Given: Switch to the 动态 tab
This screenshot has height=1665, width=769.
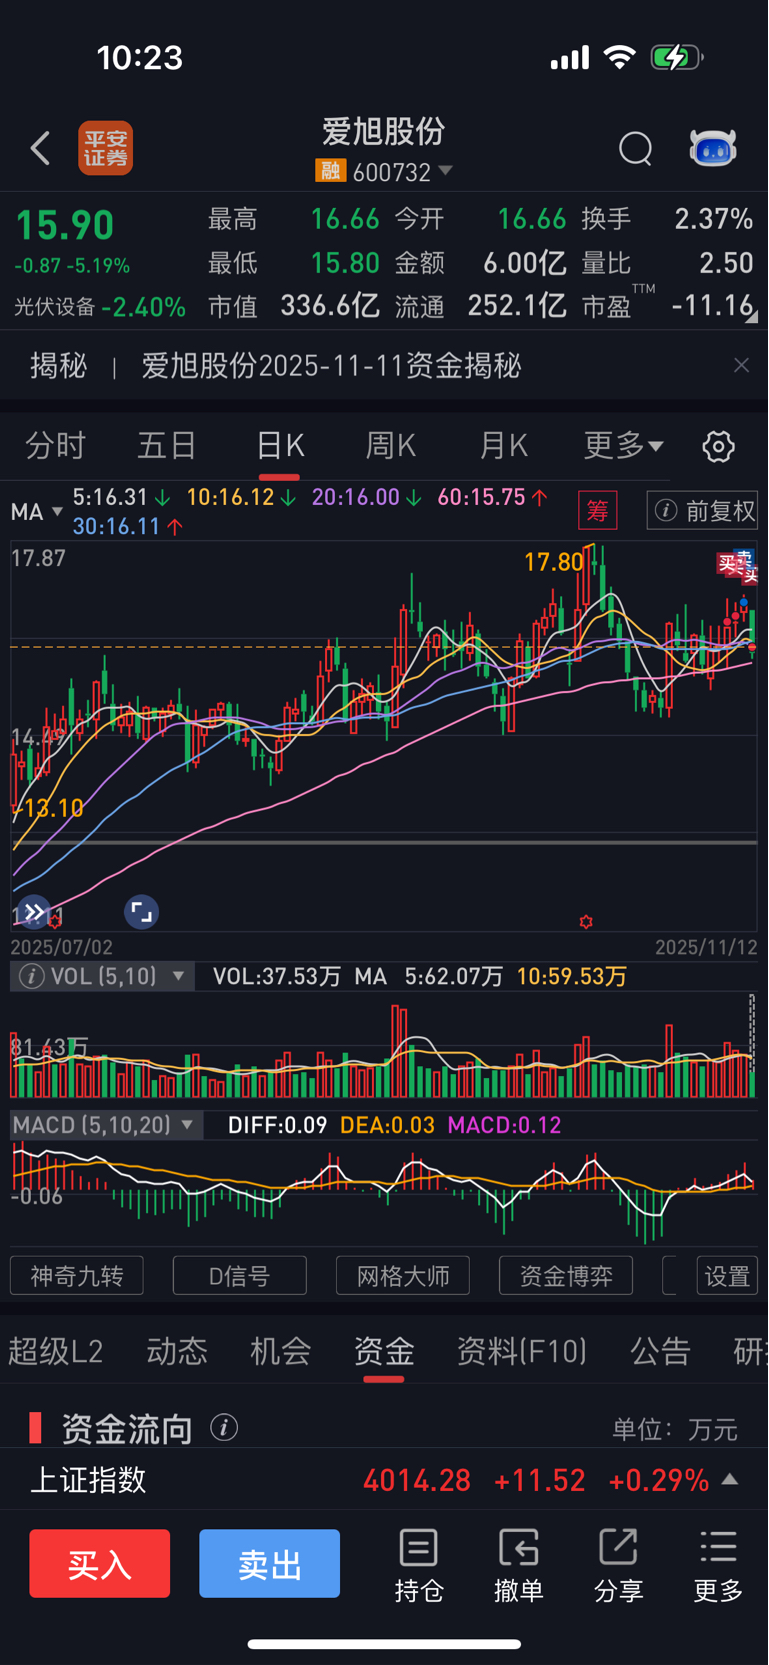Looking at the screenshot, I should [177, 1352].
